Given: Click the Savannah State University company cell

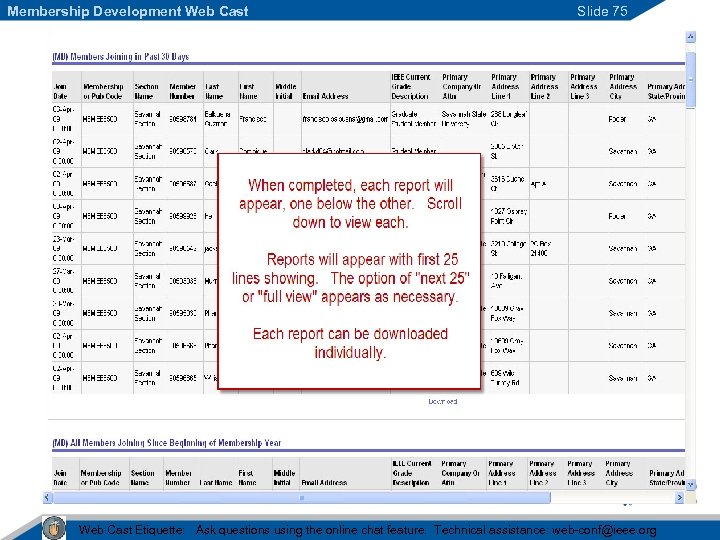Looking at the screenshot, I should (x=463, y=119).
